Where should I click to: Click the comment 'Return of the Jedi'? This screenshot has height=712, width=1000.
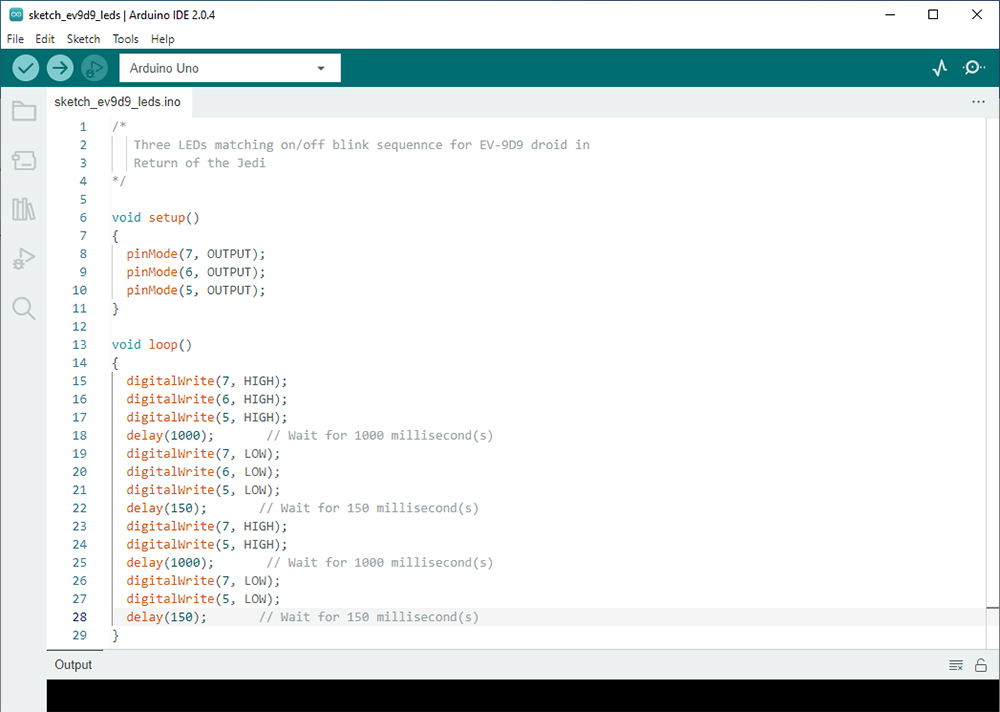(200, 163)
